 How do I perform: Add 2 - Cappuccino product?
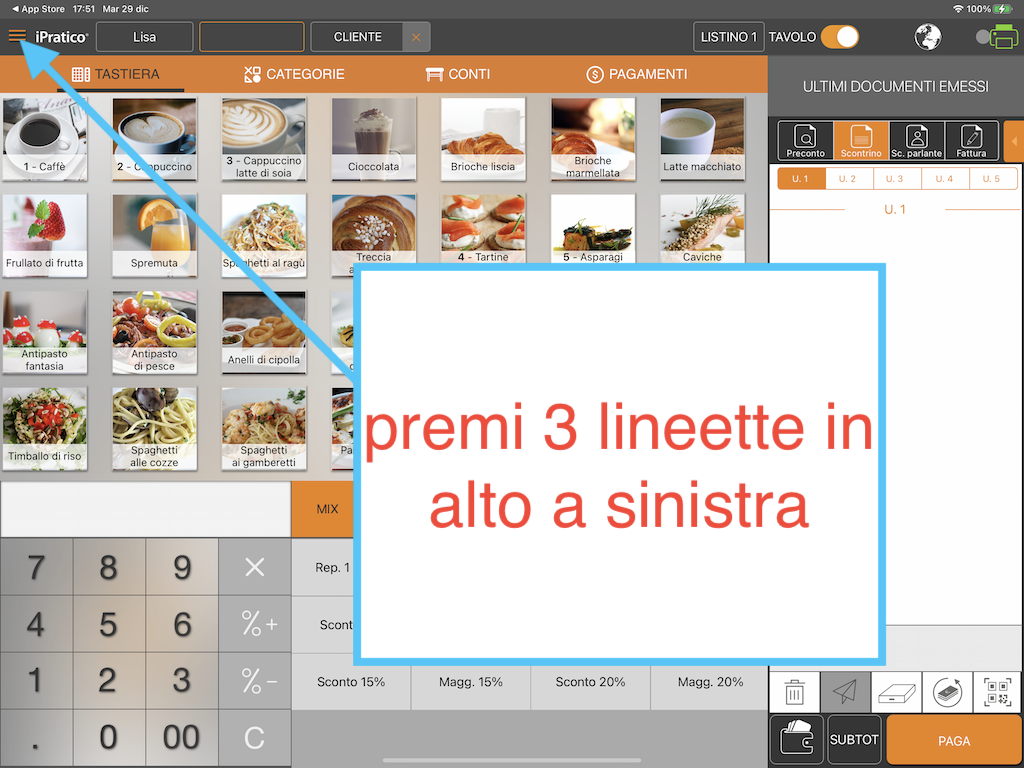click(x=154, y=139)
